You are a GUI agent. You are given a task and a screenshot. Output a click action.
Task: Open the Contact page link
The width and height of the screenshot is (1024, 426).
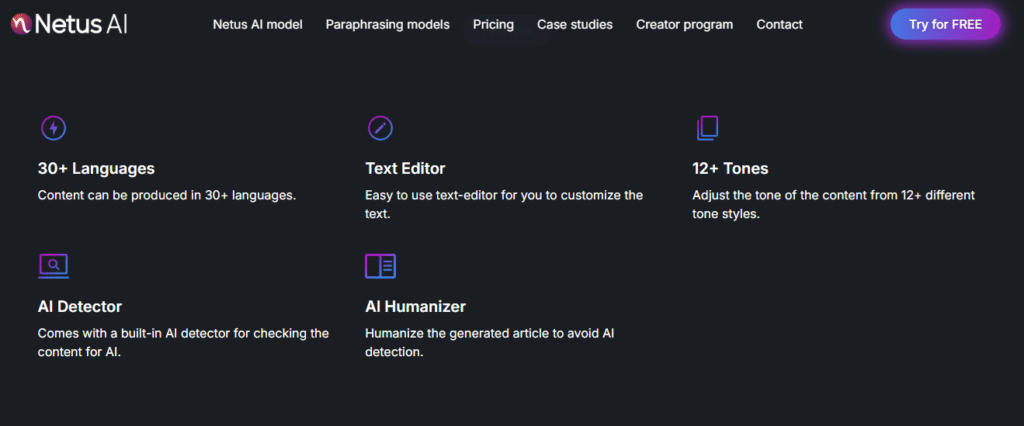(x=779, y=24)
